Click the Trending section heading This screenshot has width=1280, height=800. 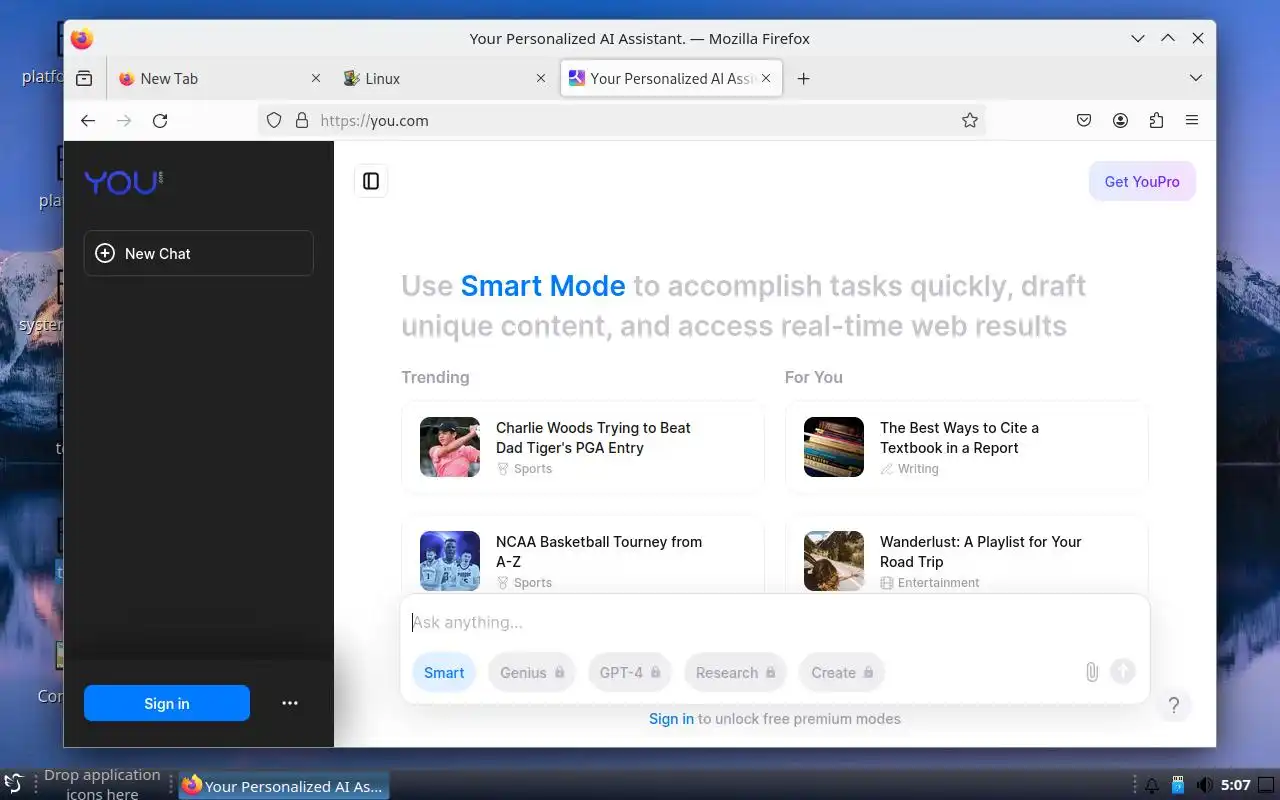pos(435,377)
